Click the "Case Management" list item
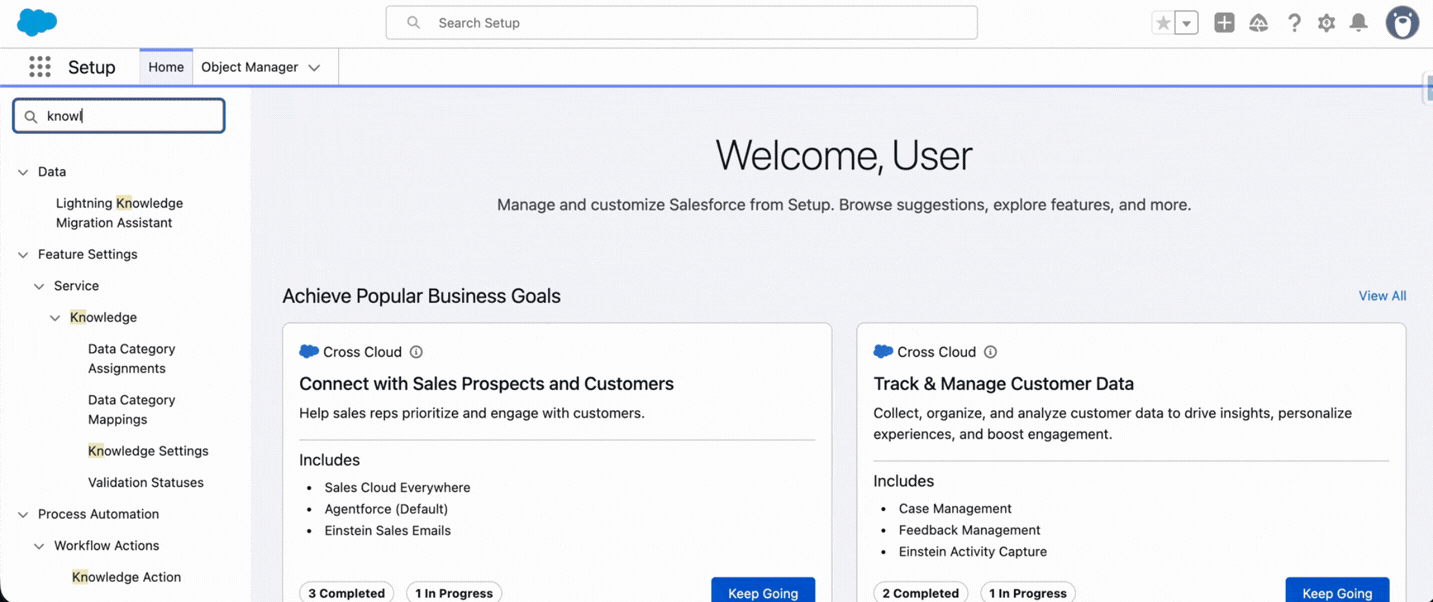Image resolution: width=1433 pixels, height=602 pixels. click(x=955, y=509)
